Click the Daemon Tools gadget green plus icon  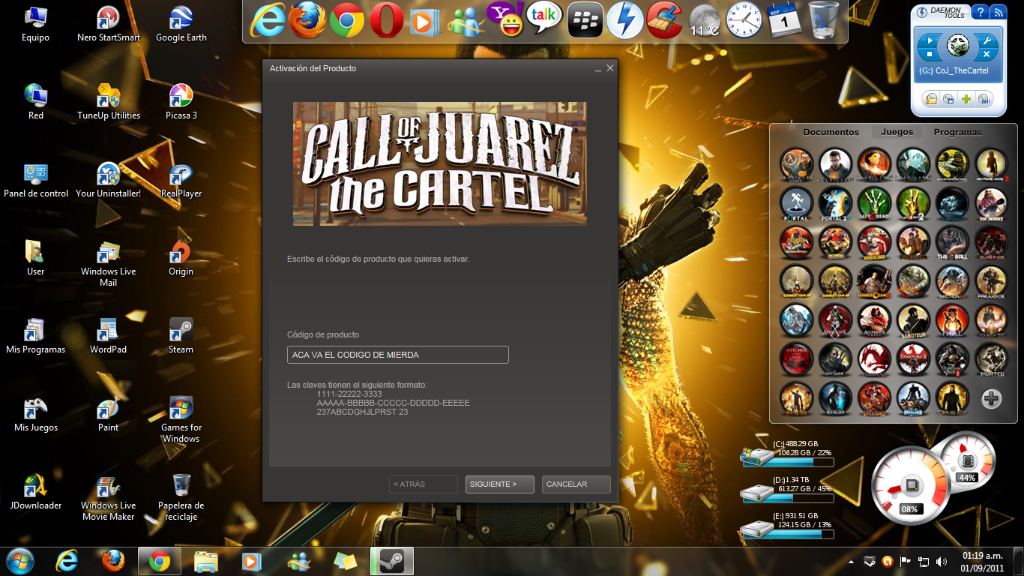[x=967, y=99]
